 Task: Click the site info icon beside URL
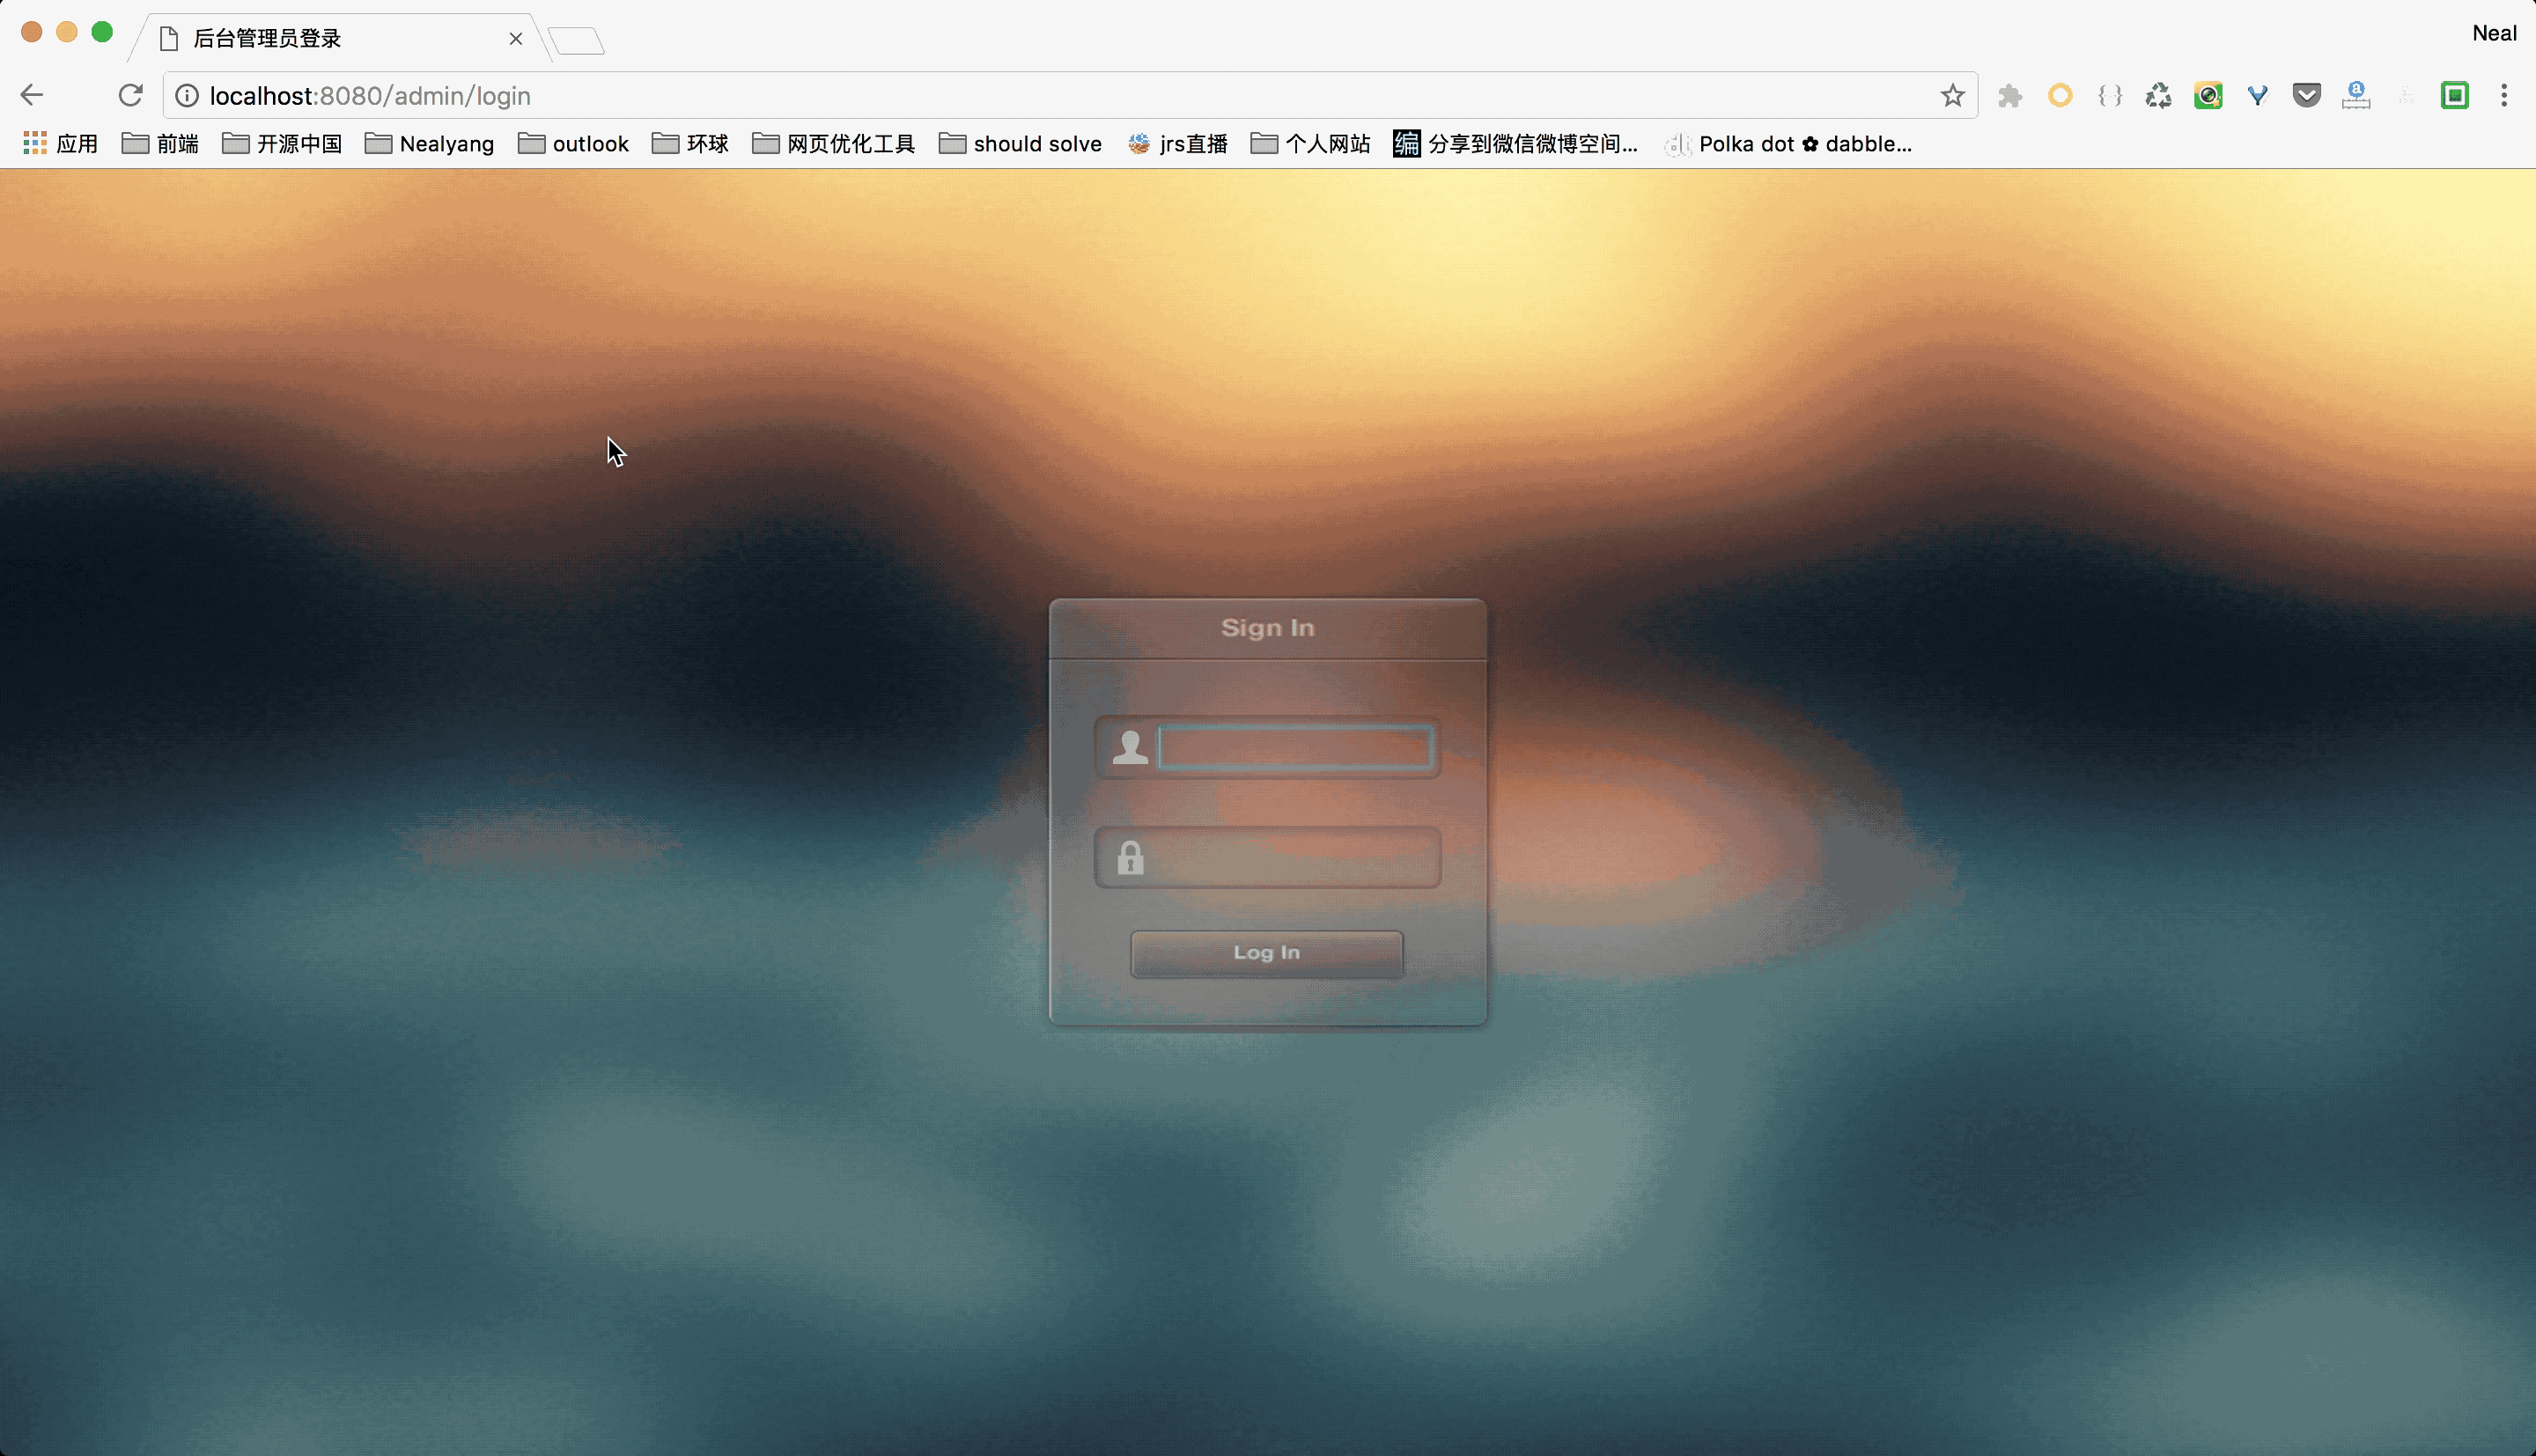187,96
